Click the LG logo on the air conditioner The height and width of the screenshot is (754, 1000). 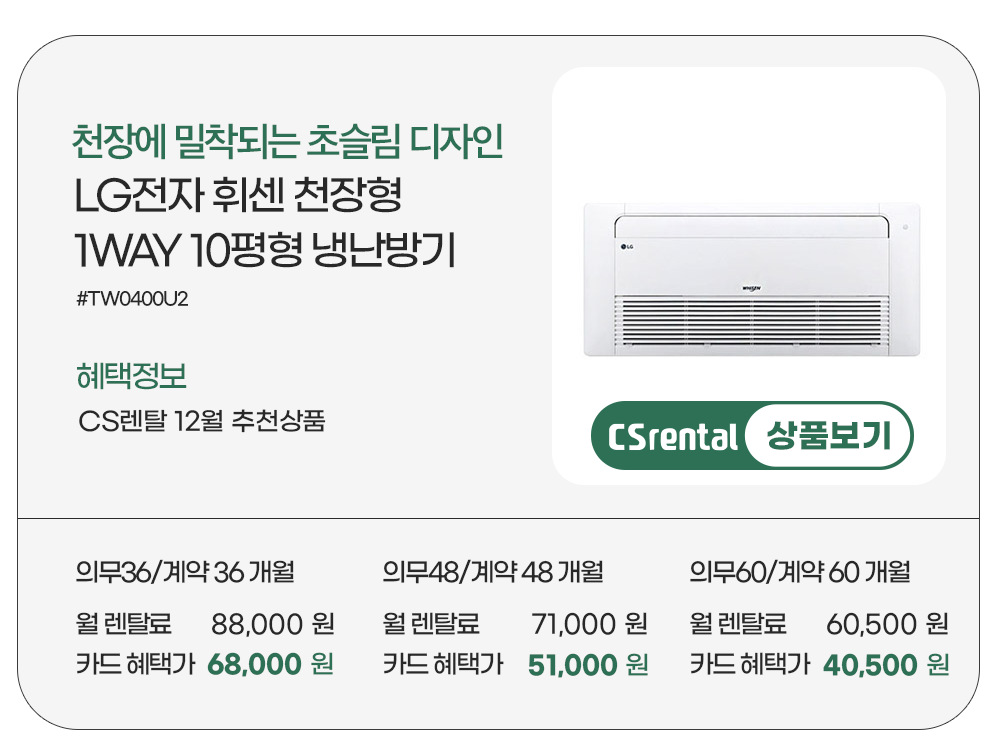pyautogui.click(x=629, y=247)
